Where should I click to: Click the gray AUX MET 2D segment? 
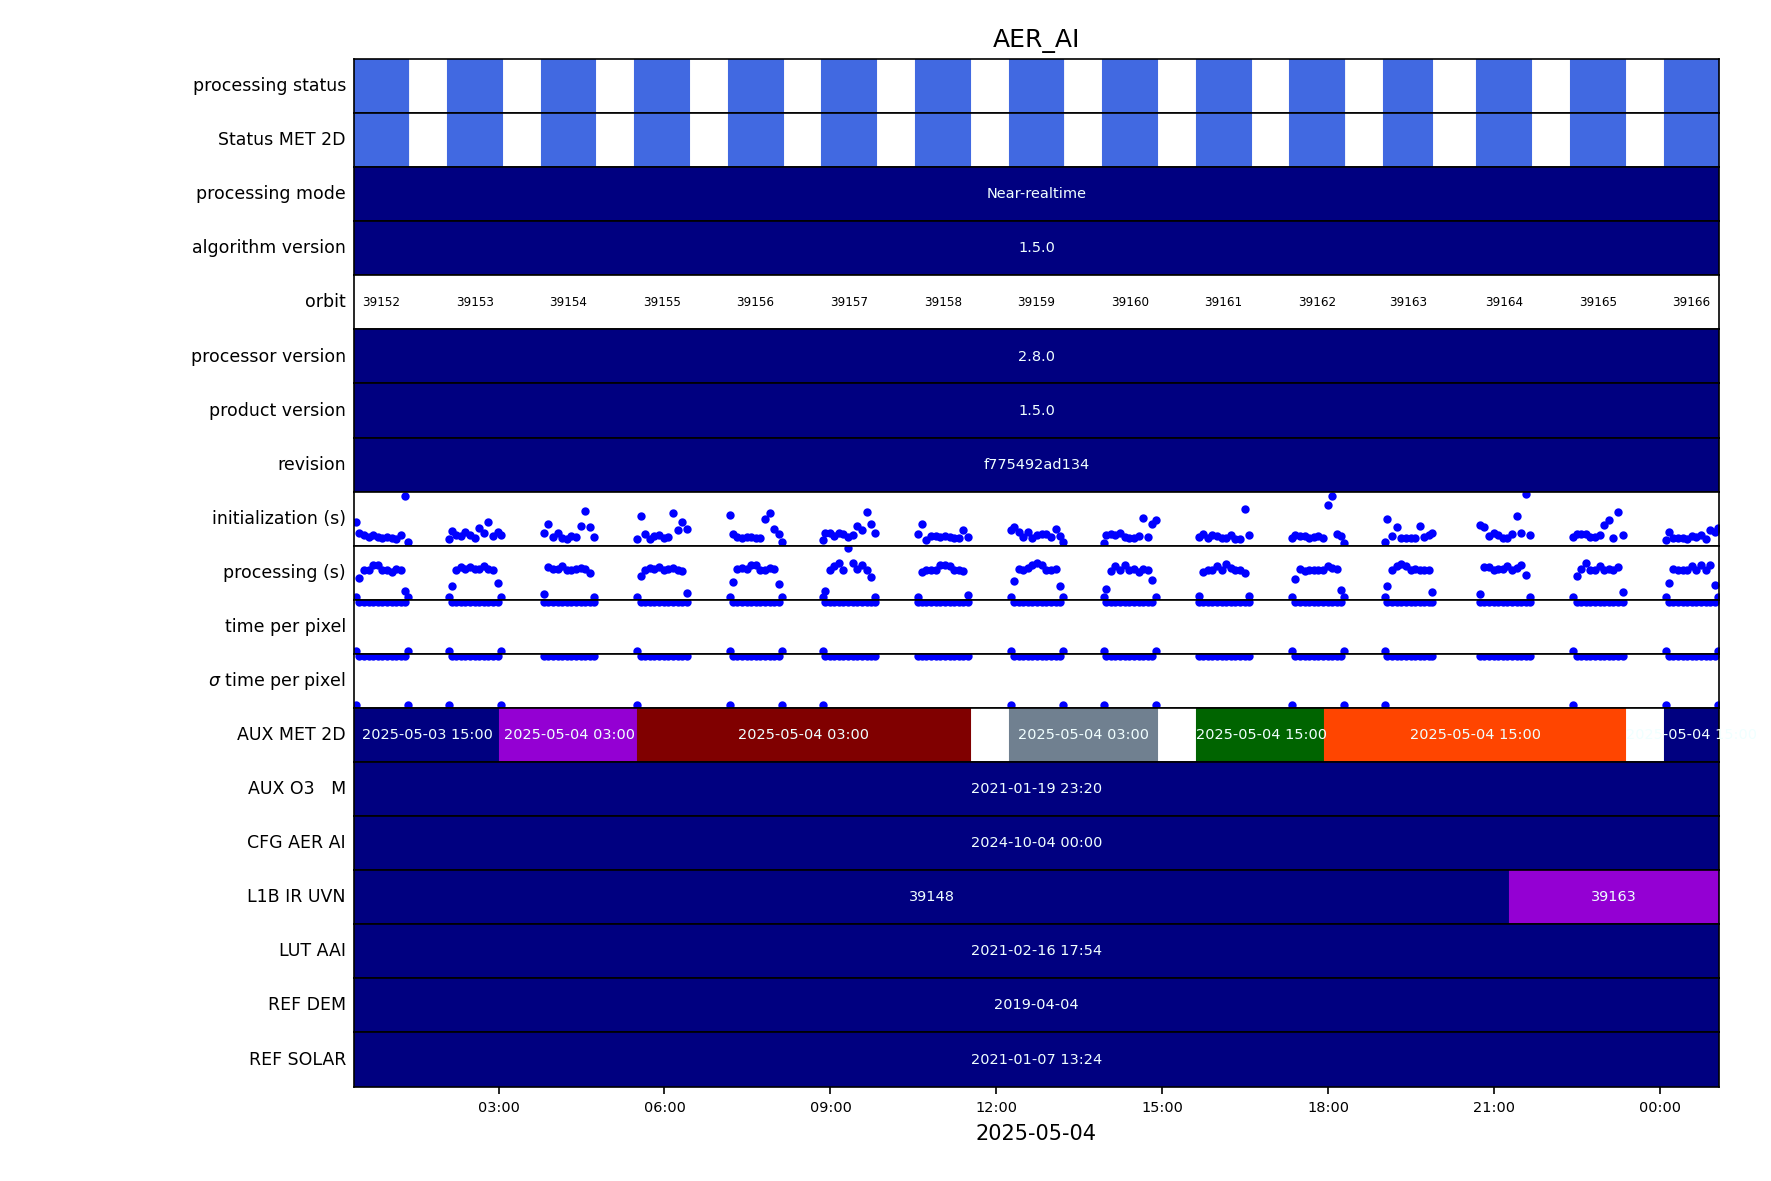tap(1083, 735)
